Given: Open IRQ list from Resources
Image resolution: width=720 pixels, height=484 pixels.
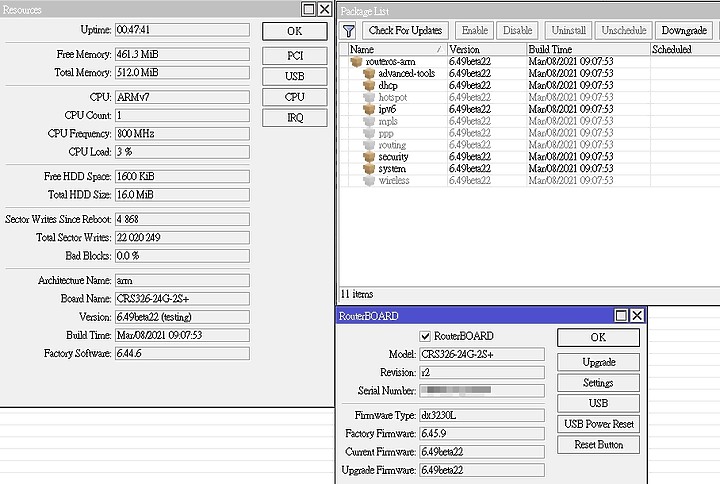Looking at the screenshot, I should (x=295, y=118).
